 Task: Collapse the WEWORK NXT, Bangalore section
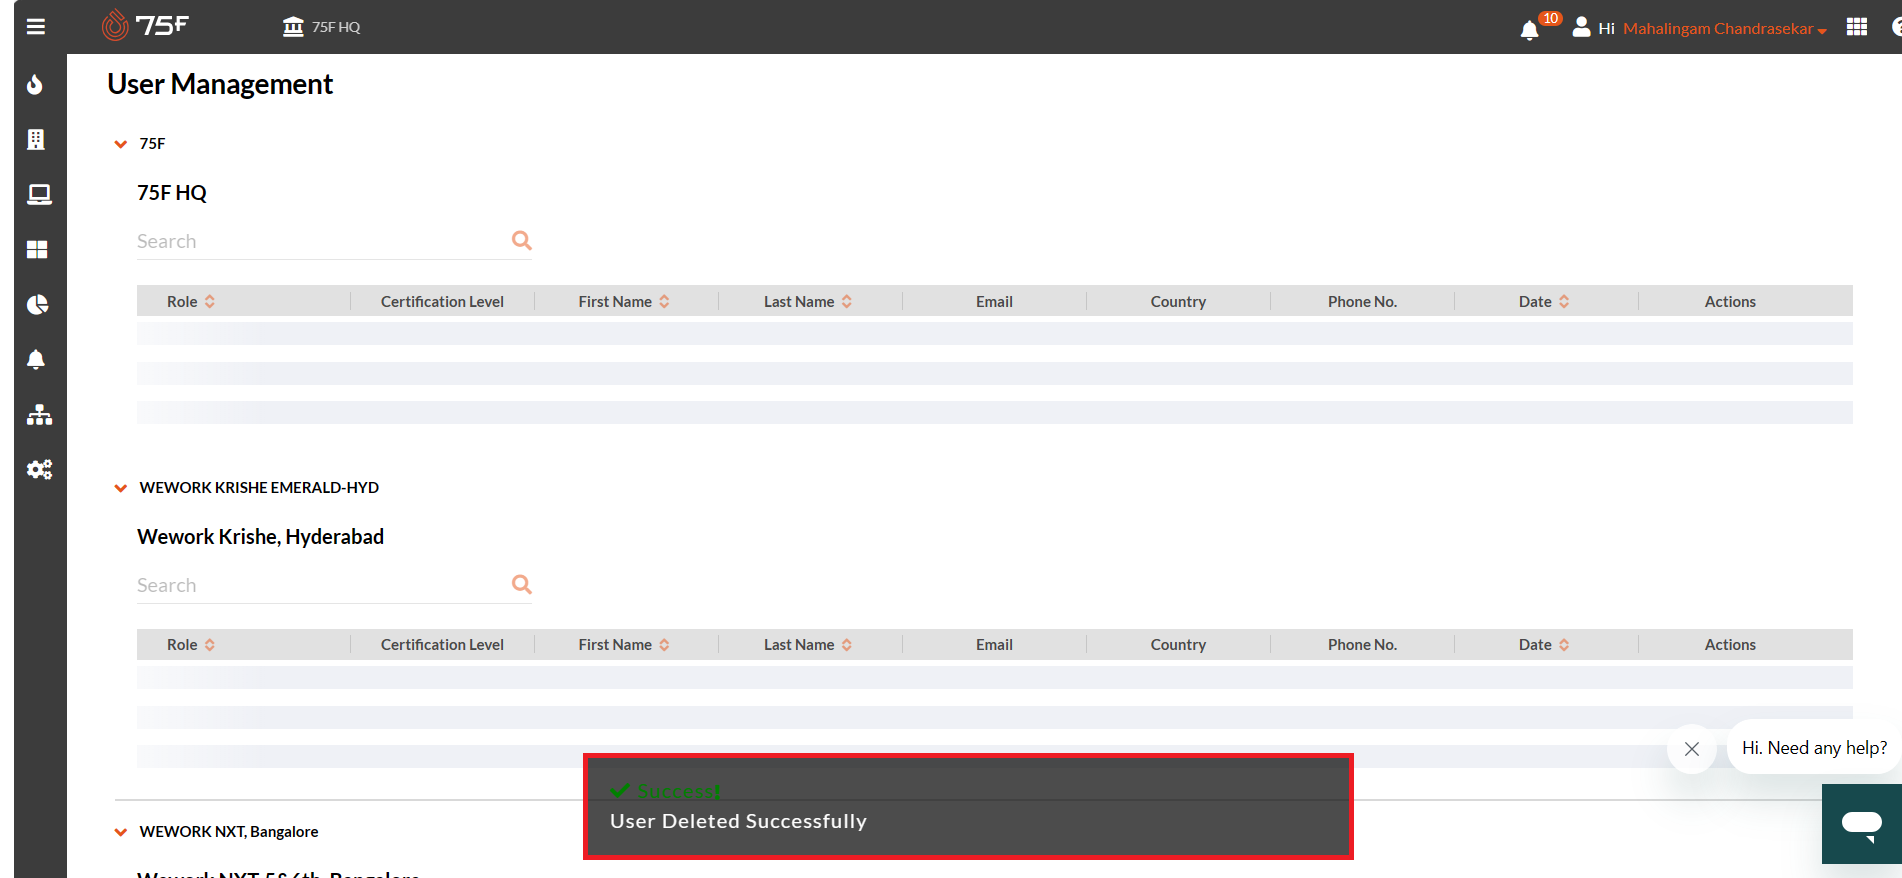[121, 832]
